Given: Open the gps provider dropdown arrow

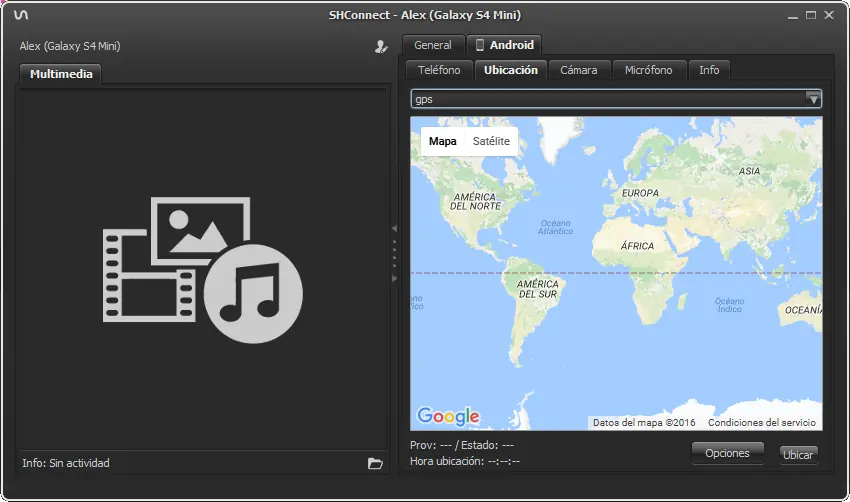Looking at the screenshot, I should point(813,99).
